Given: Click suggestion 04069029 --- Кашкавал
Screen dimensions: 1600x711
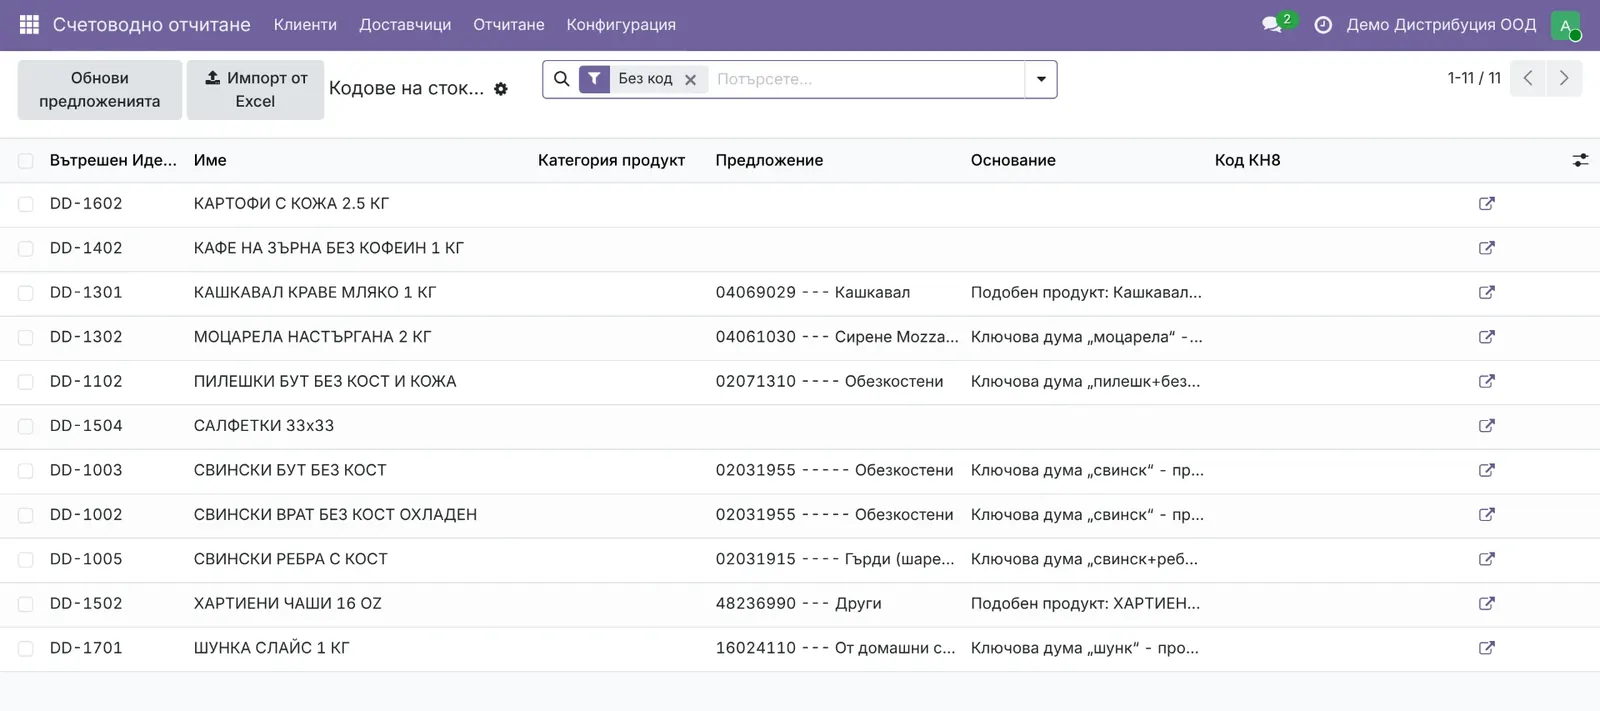Looking at the screenshot, I should pyautogui.click(x=813, y=293).
